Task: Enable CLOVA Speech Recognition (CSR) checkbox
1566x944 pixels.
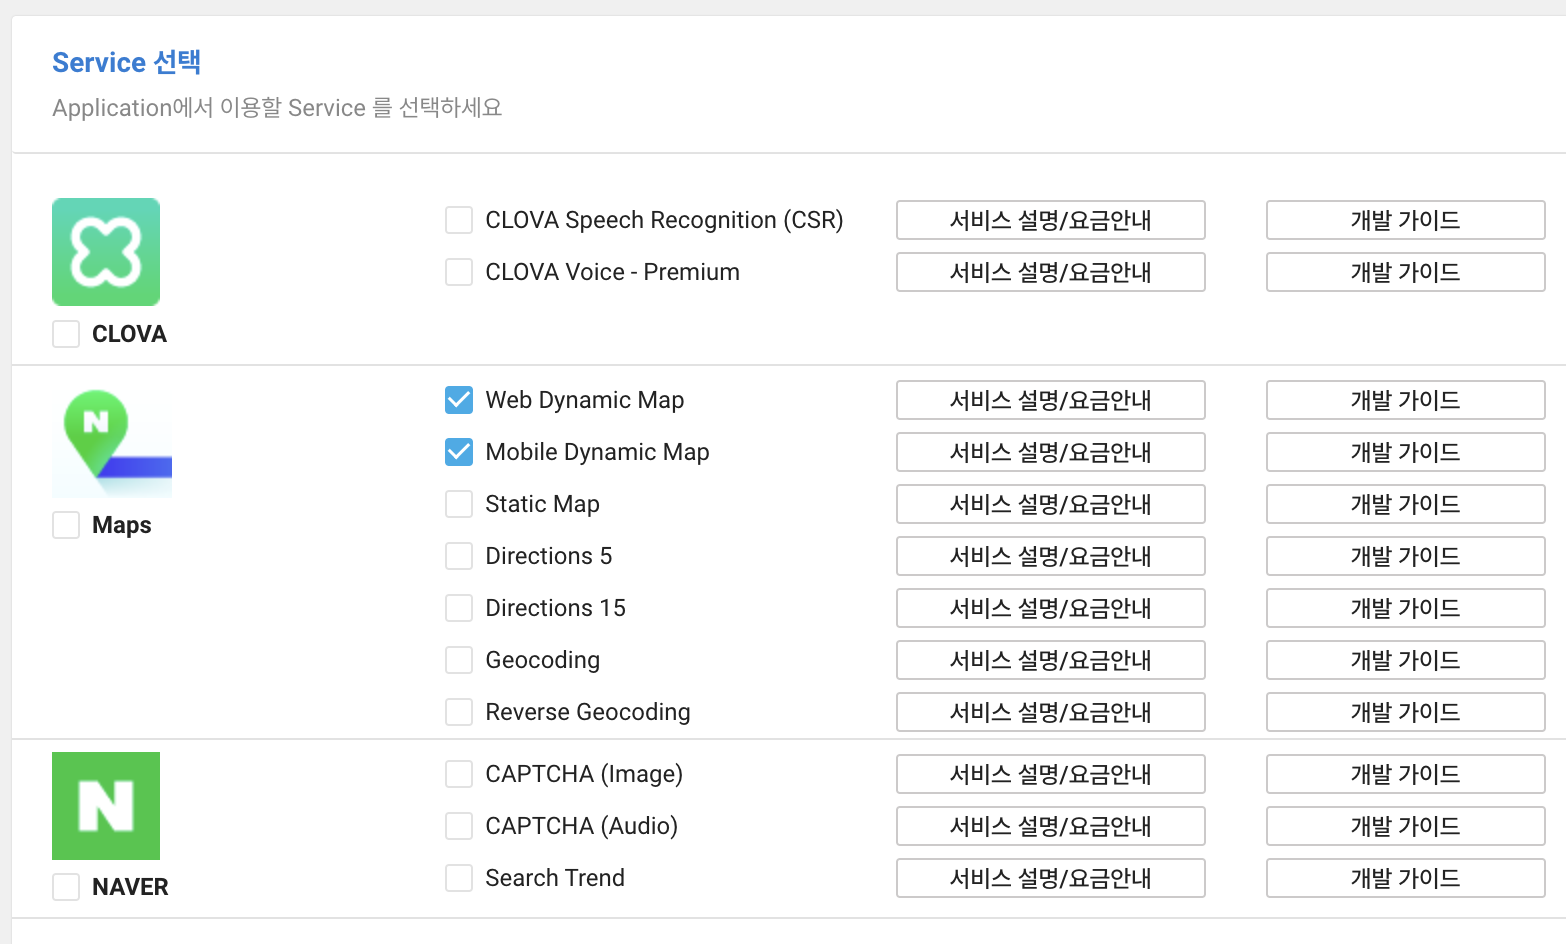Action: pos(459,220)
